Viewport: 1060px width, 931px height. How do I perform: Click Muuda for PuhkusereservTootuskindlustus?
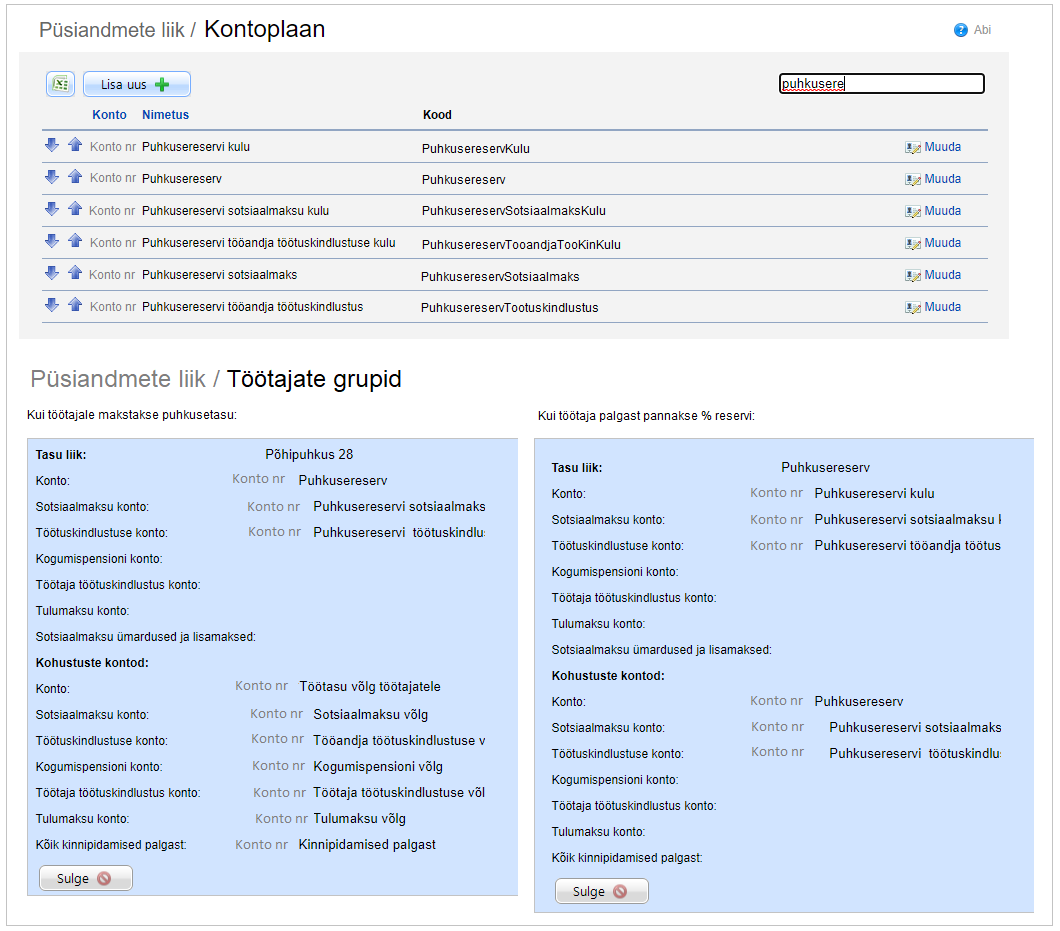pyautogui.click(x=942, y=307)
